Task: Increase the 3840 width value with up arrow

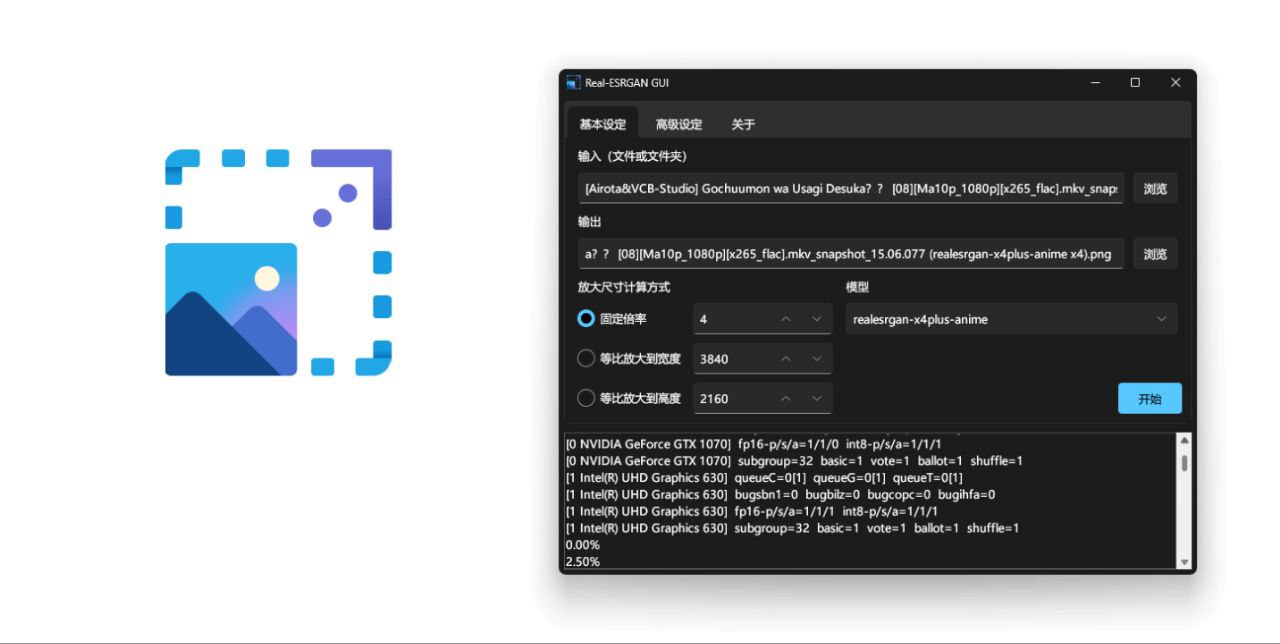Action: pos(786,359)
